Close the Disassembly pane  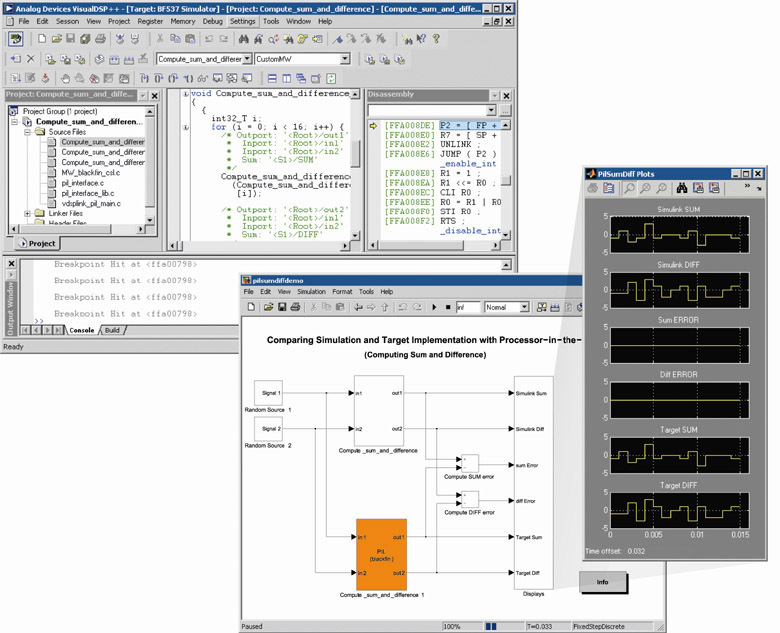point(506,95)
